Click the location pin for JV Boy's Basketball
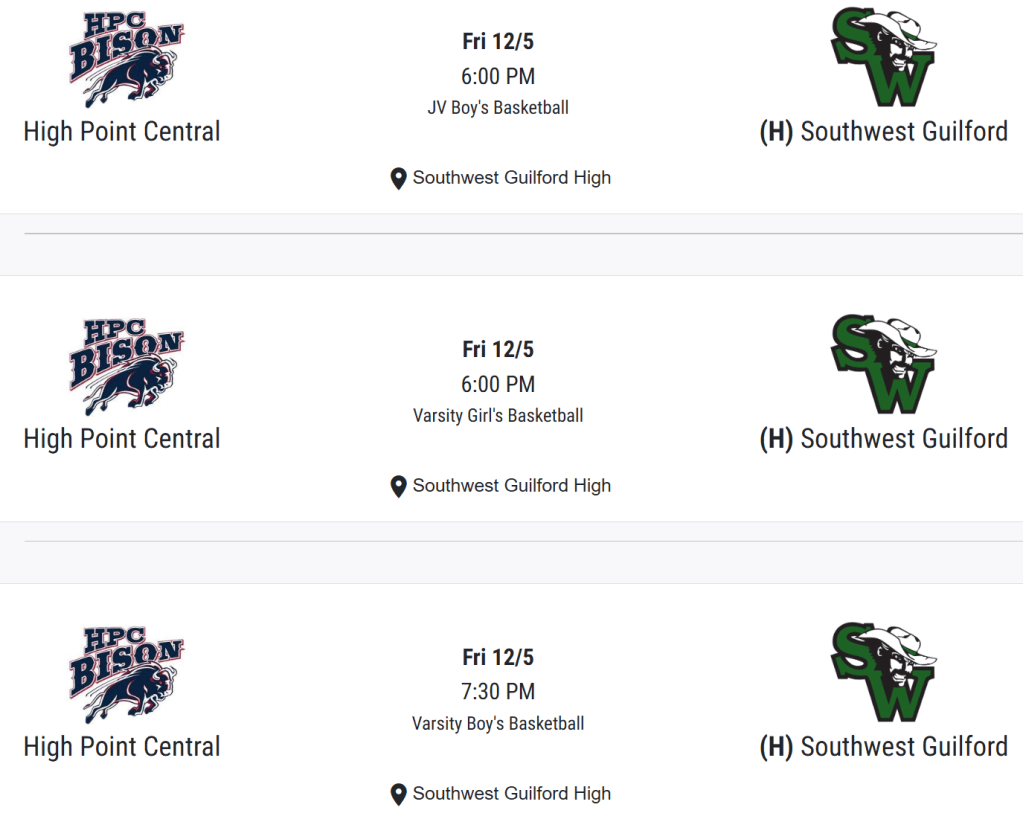Screen dimensions: 1023x819 398,179
